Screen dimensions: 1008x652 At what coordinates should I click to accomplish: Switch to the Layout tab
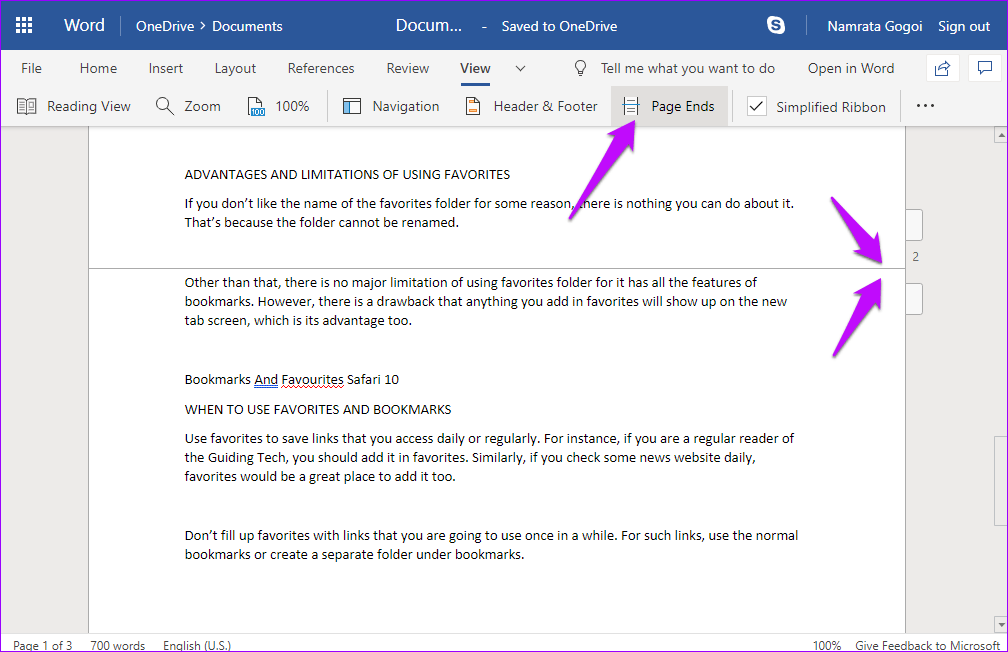(235, 68)
